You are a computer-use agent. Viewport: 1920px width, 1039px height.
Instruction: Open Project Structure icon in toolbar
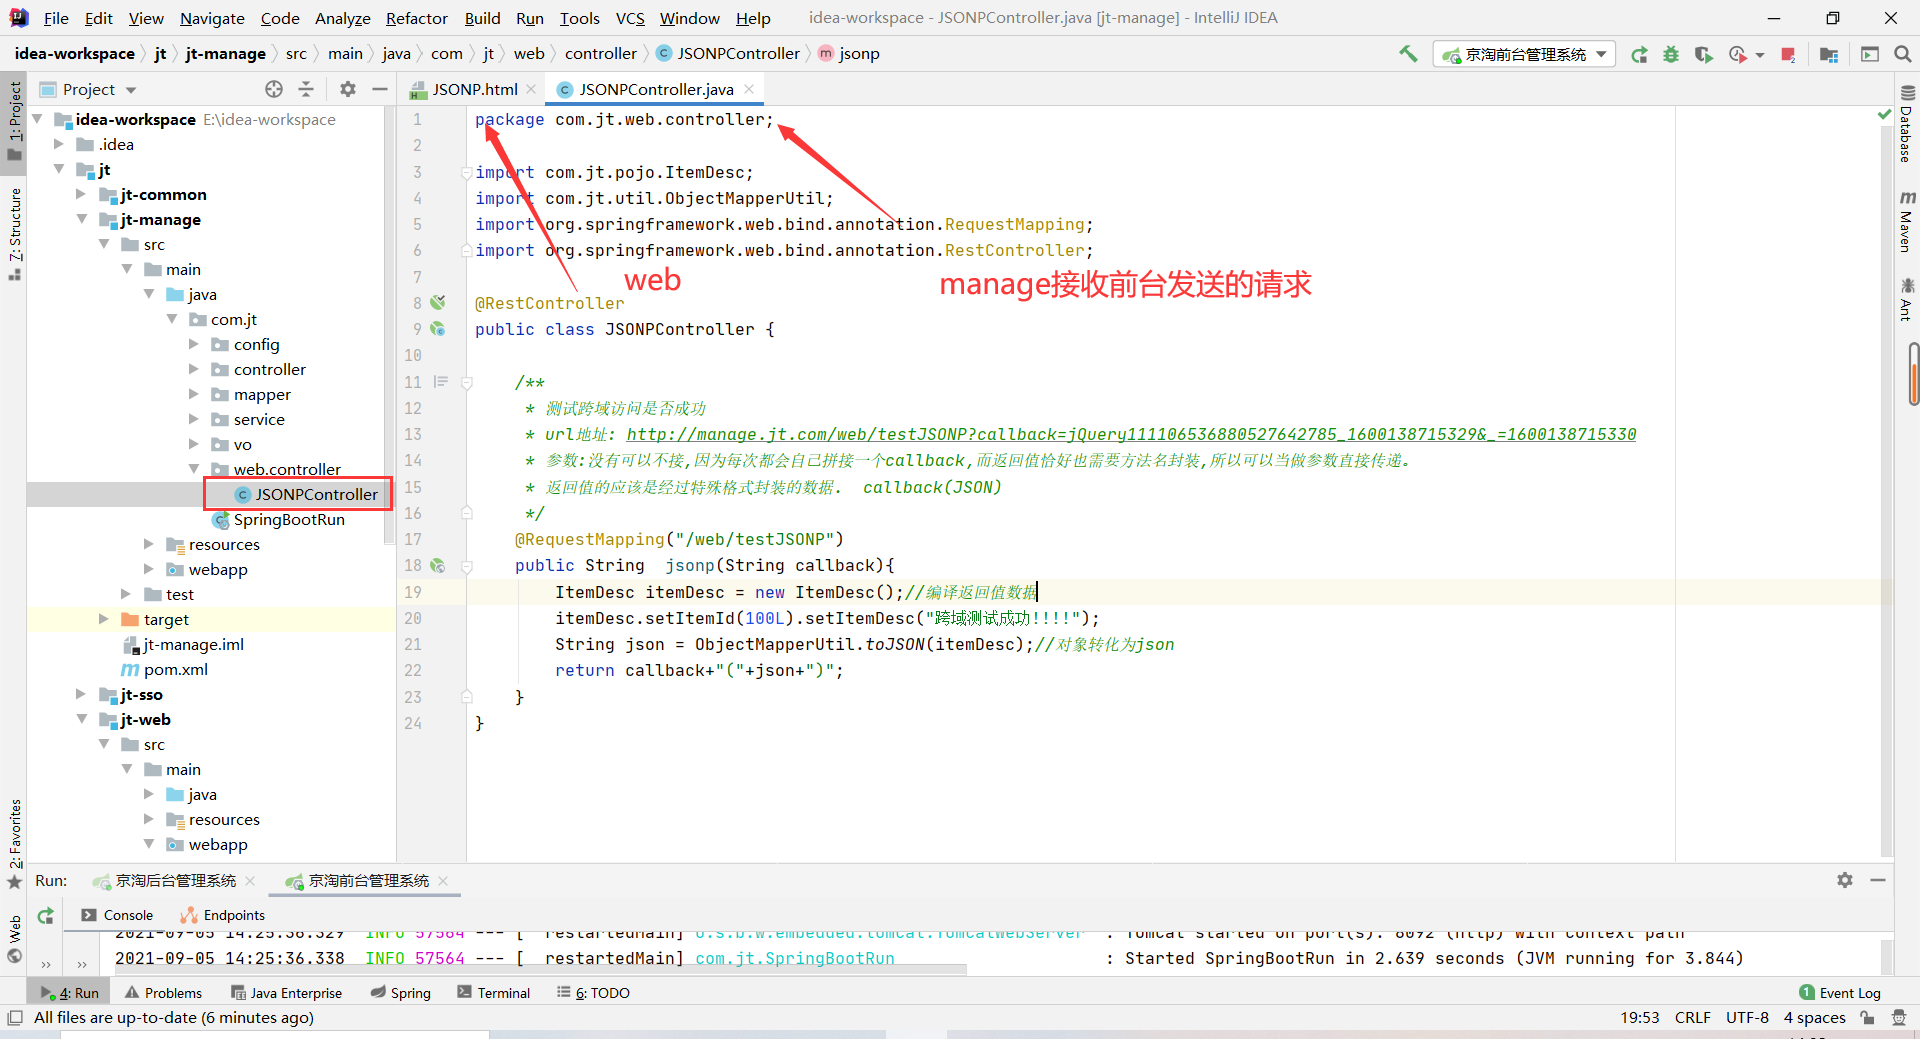tap(1829, 55)
